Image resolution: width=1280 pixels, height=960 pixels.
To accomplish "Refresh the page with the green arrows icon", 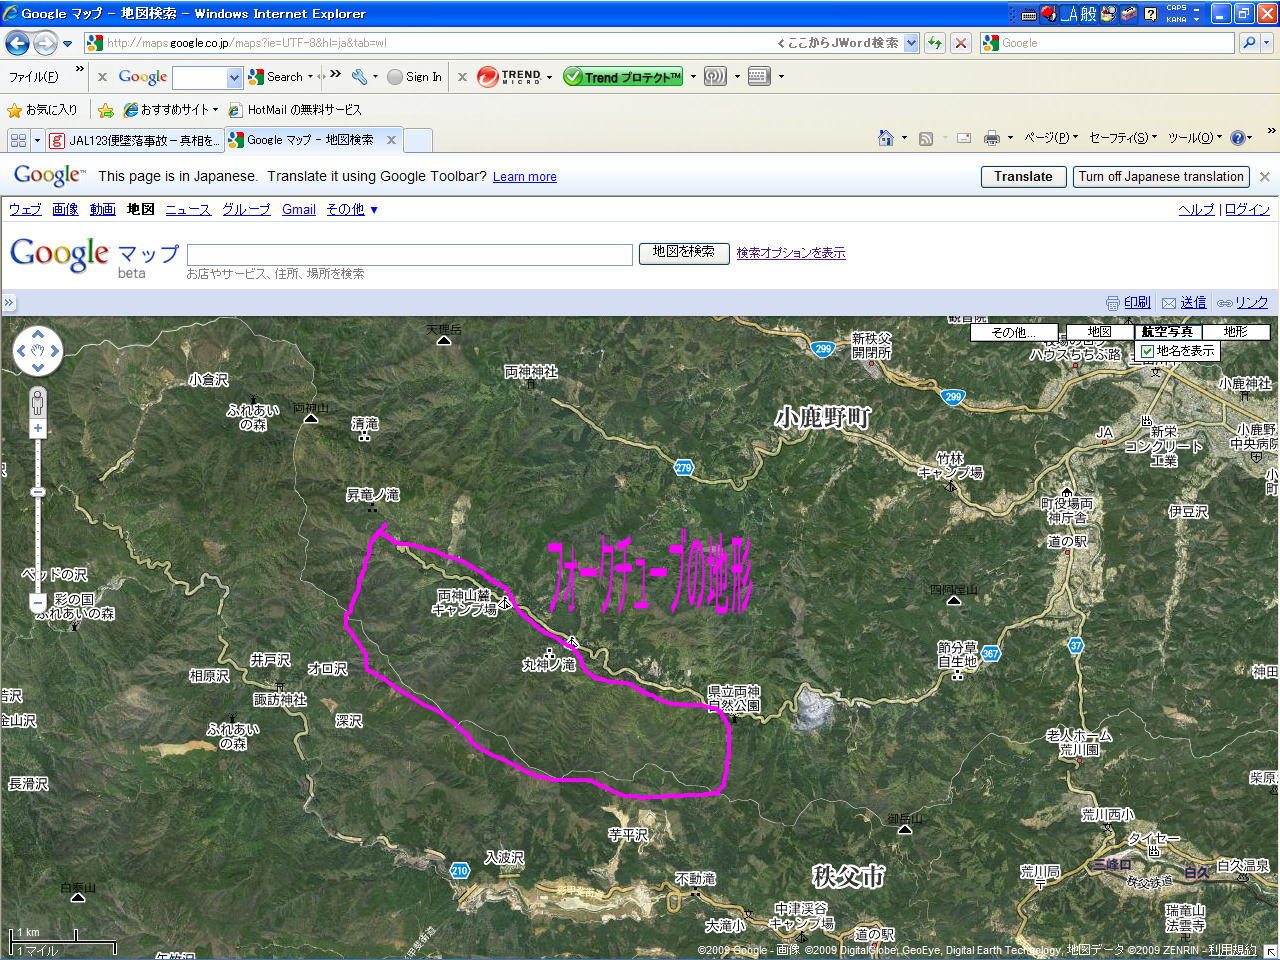I will (x=935, y=43).
